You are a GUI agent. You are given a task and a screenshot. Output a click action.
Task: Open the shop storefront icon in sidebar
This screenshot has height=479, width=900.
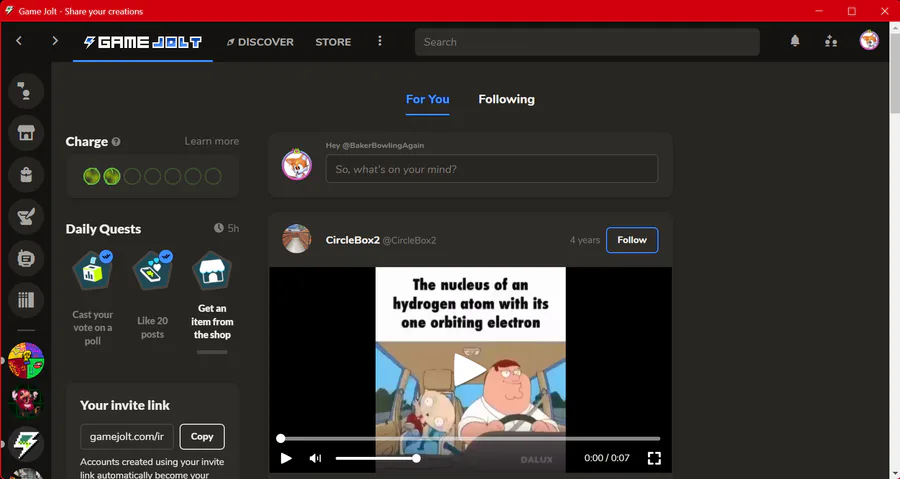(26, 133)
